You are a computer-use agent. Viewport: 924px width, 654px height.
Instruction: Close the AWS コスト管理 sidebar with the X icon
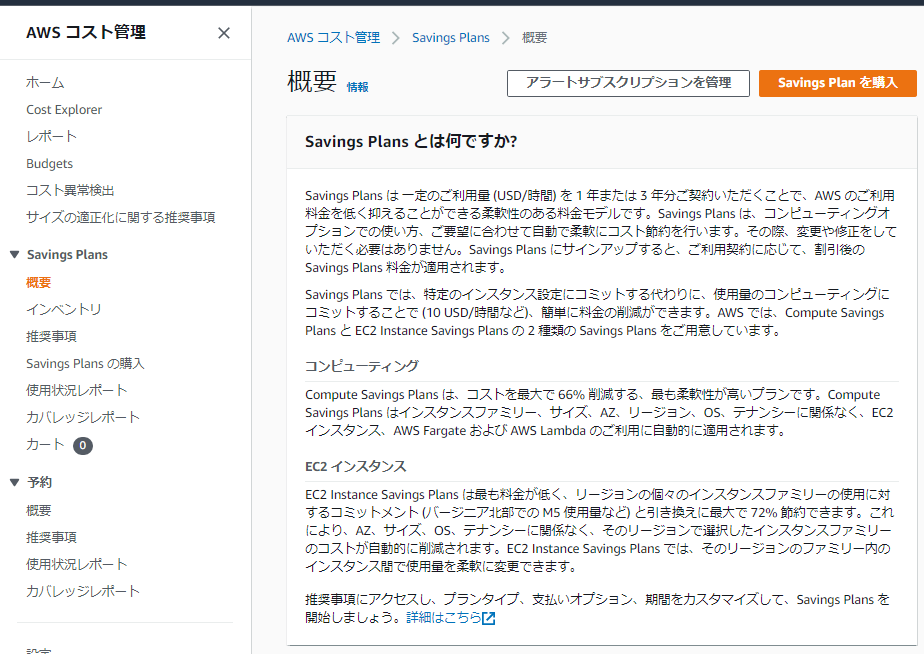[x=224, y=32]
